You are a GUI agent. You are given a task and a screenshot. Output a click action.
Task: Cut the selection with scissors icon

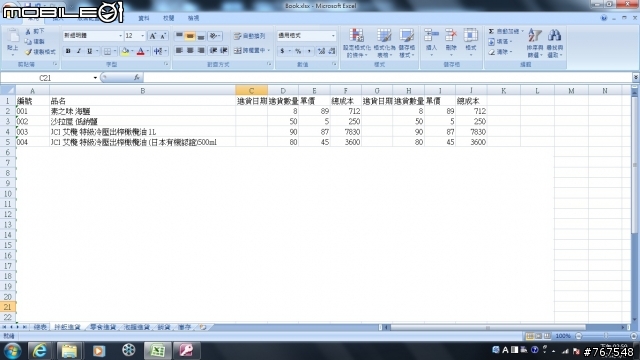[28, 31]
